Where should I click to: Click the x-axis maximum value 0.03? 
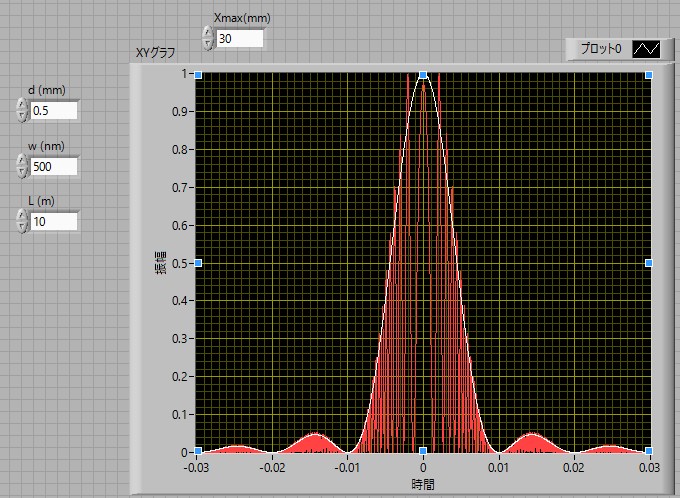[x=648, y=467]
